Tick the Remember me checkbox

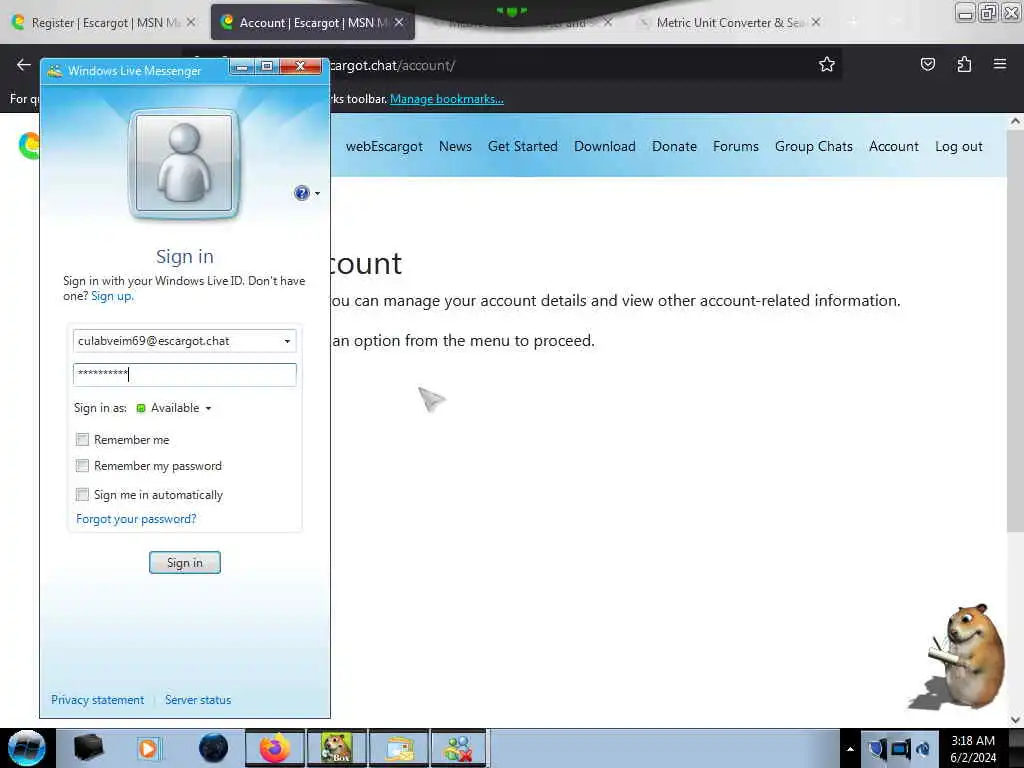click(x=82, y=440)
